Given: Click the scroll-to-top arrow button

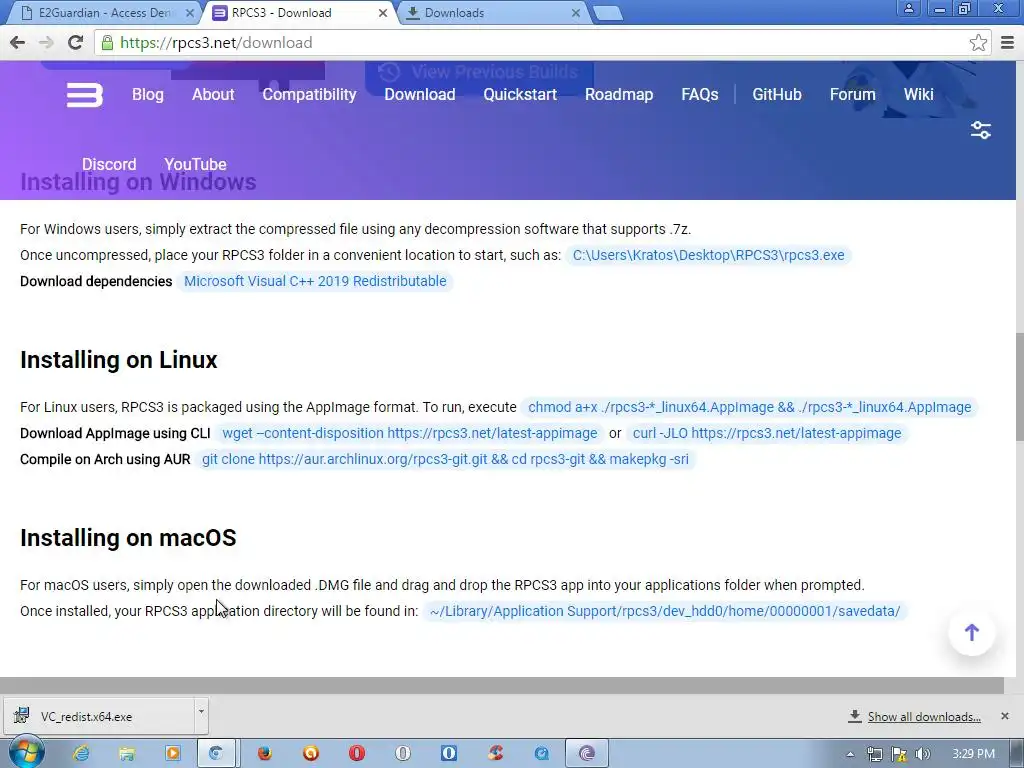Looking at the screenshot, I should click(972, 632).
